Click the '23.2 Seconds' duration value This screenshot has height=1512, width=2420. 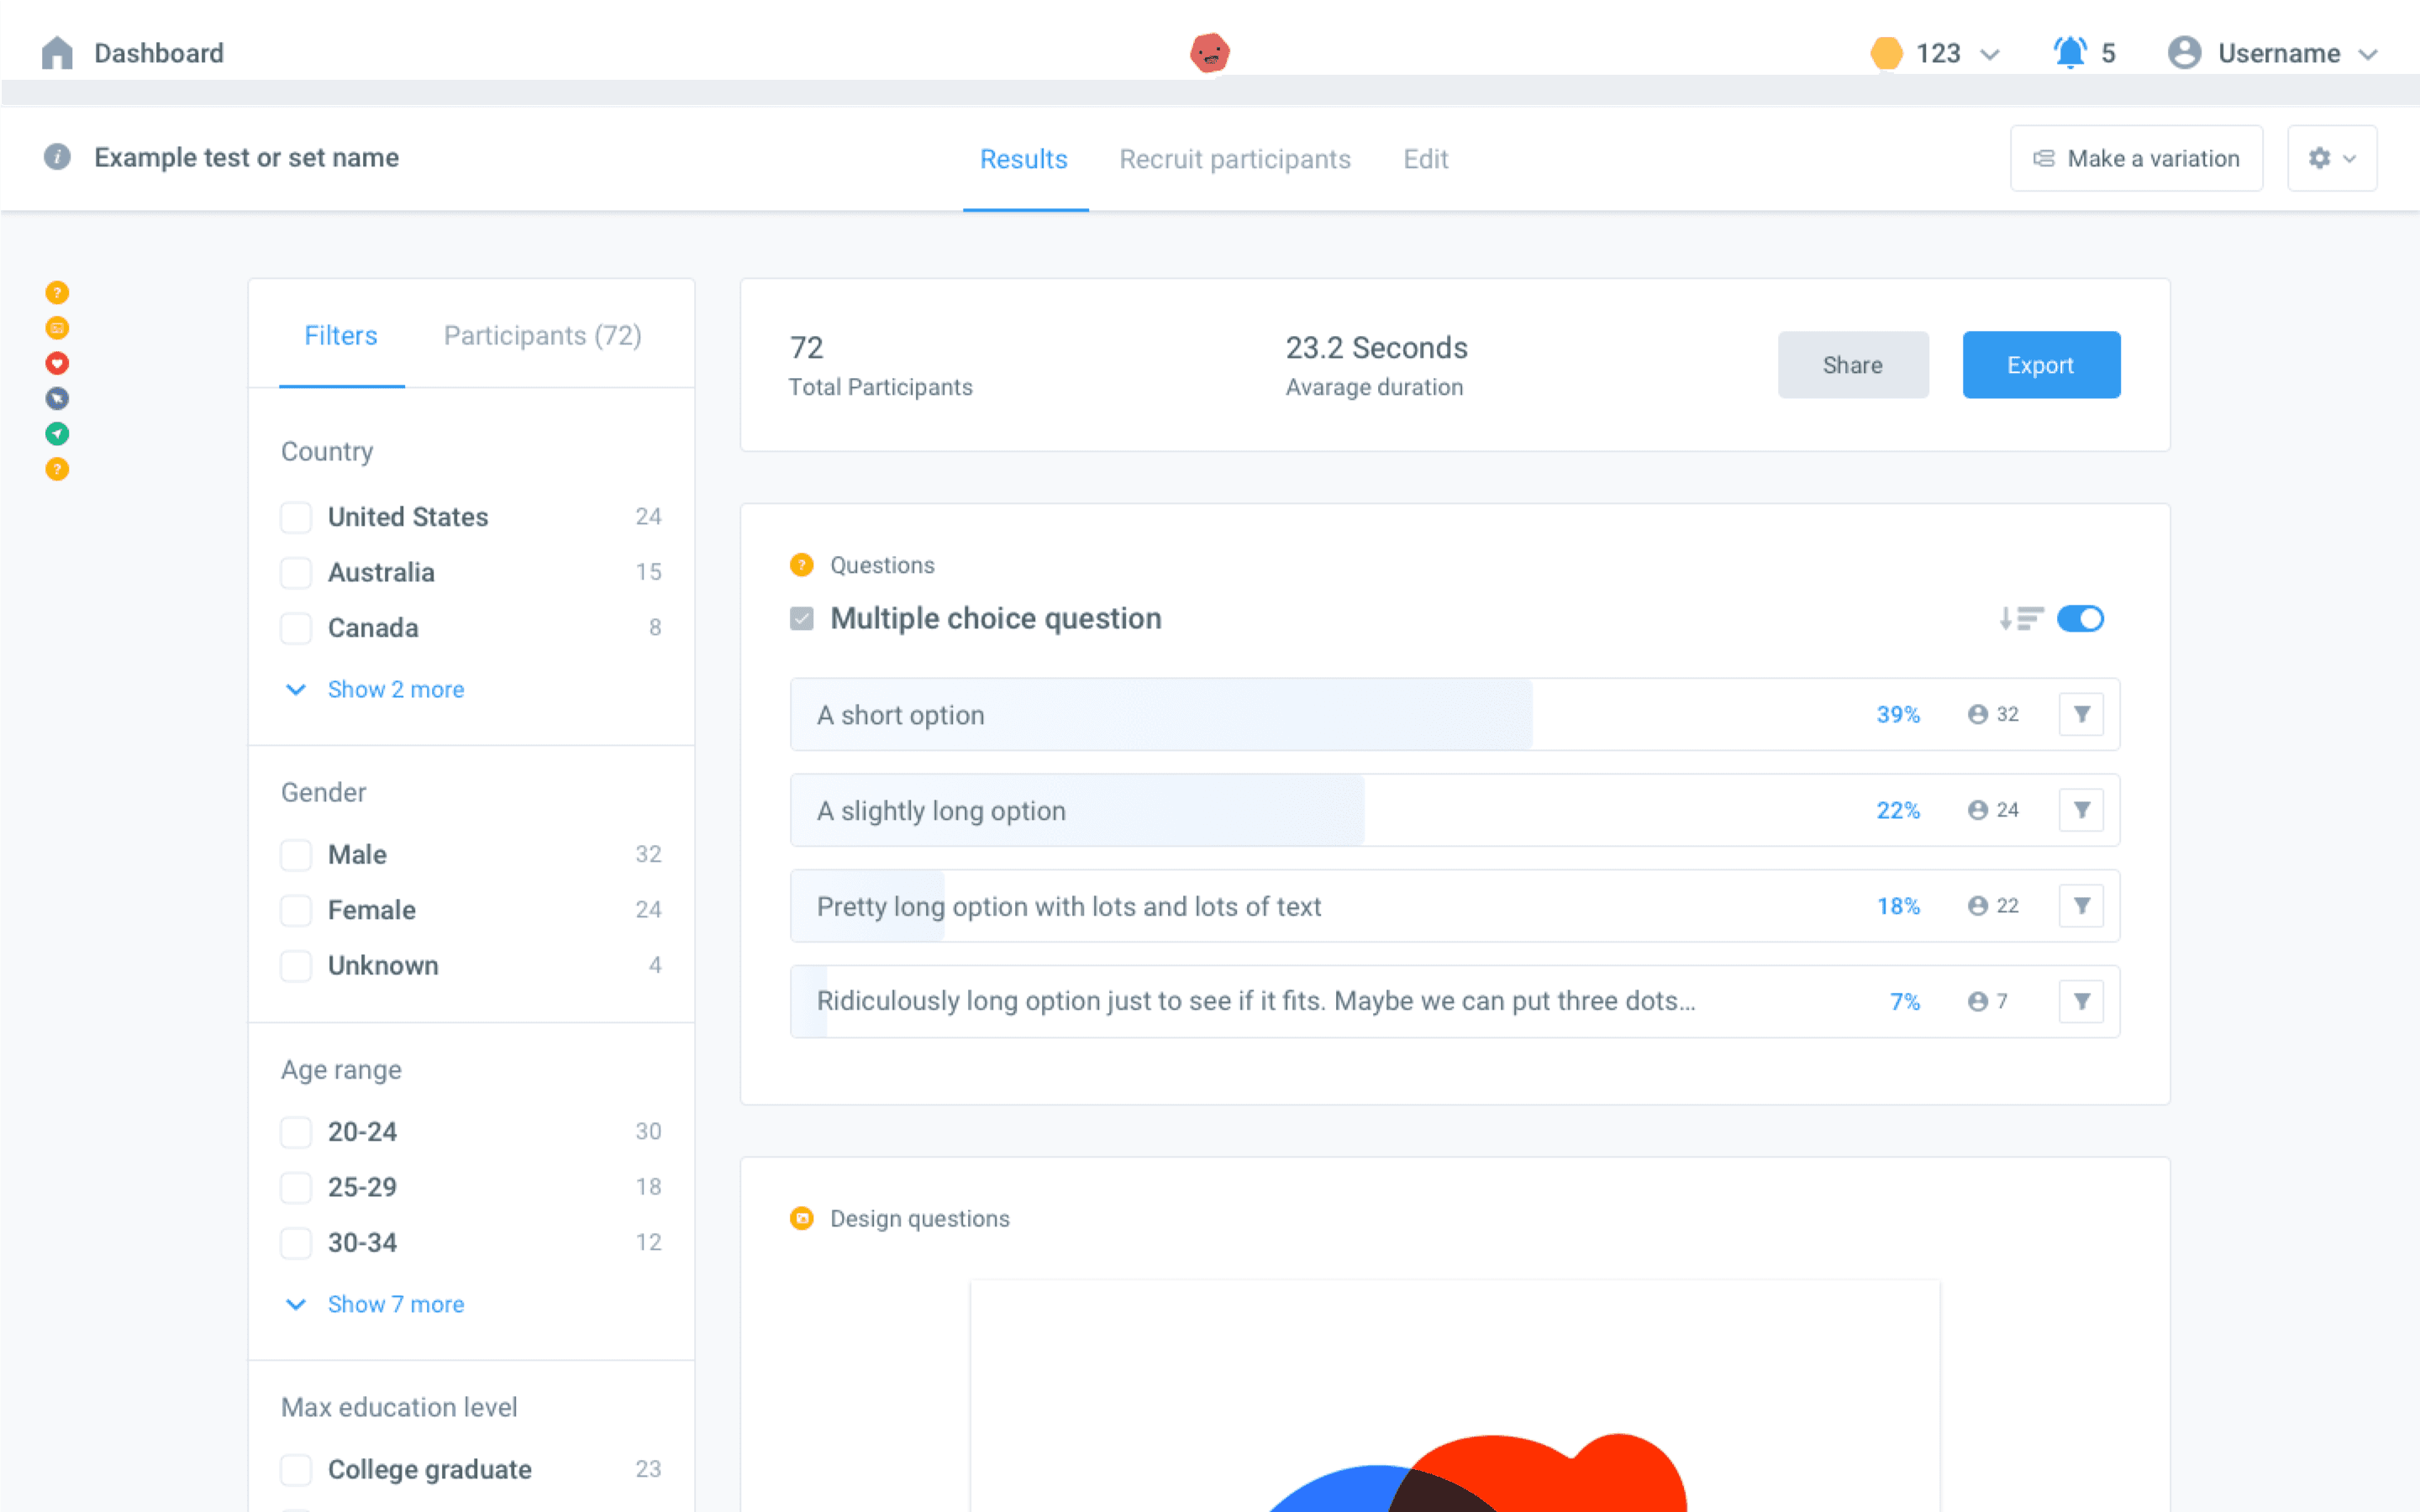click(x=1376, y=348)
